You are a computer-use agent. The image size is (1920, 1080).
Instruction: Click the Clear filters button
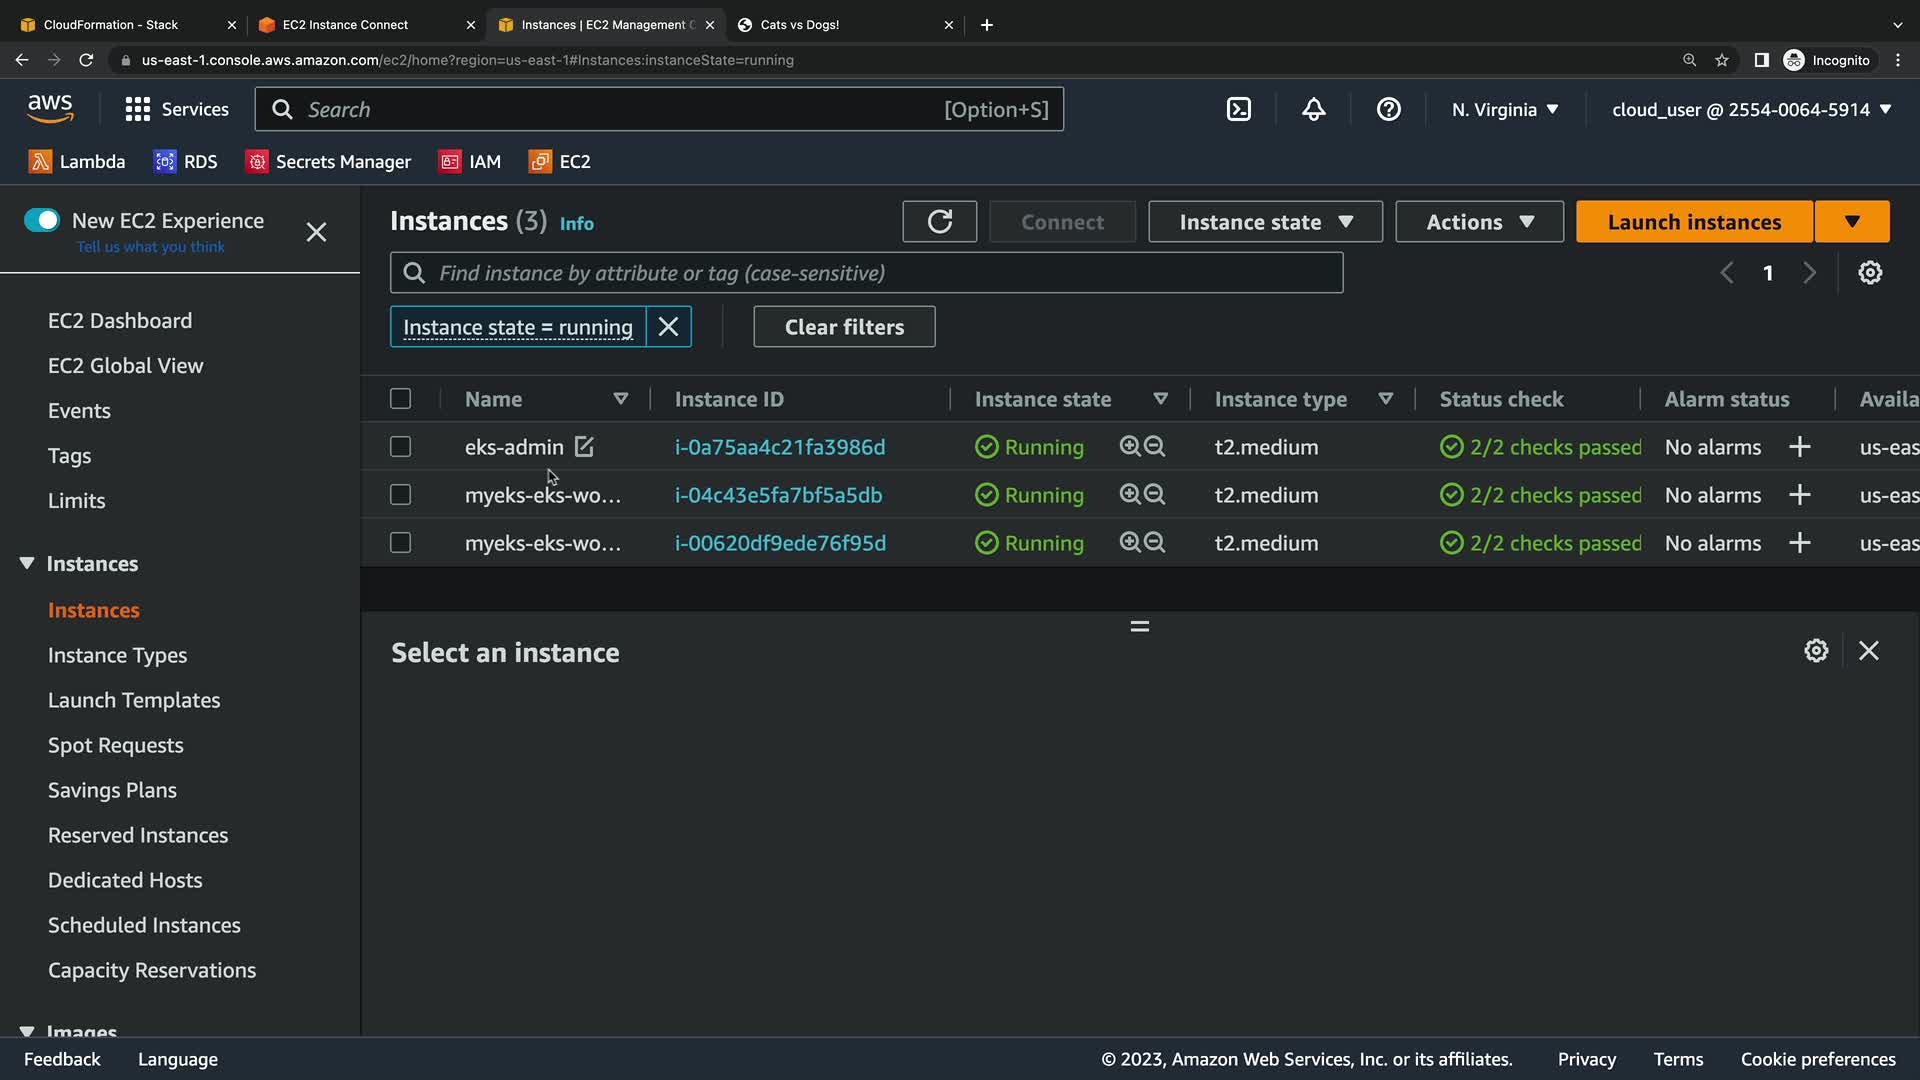844,327
